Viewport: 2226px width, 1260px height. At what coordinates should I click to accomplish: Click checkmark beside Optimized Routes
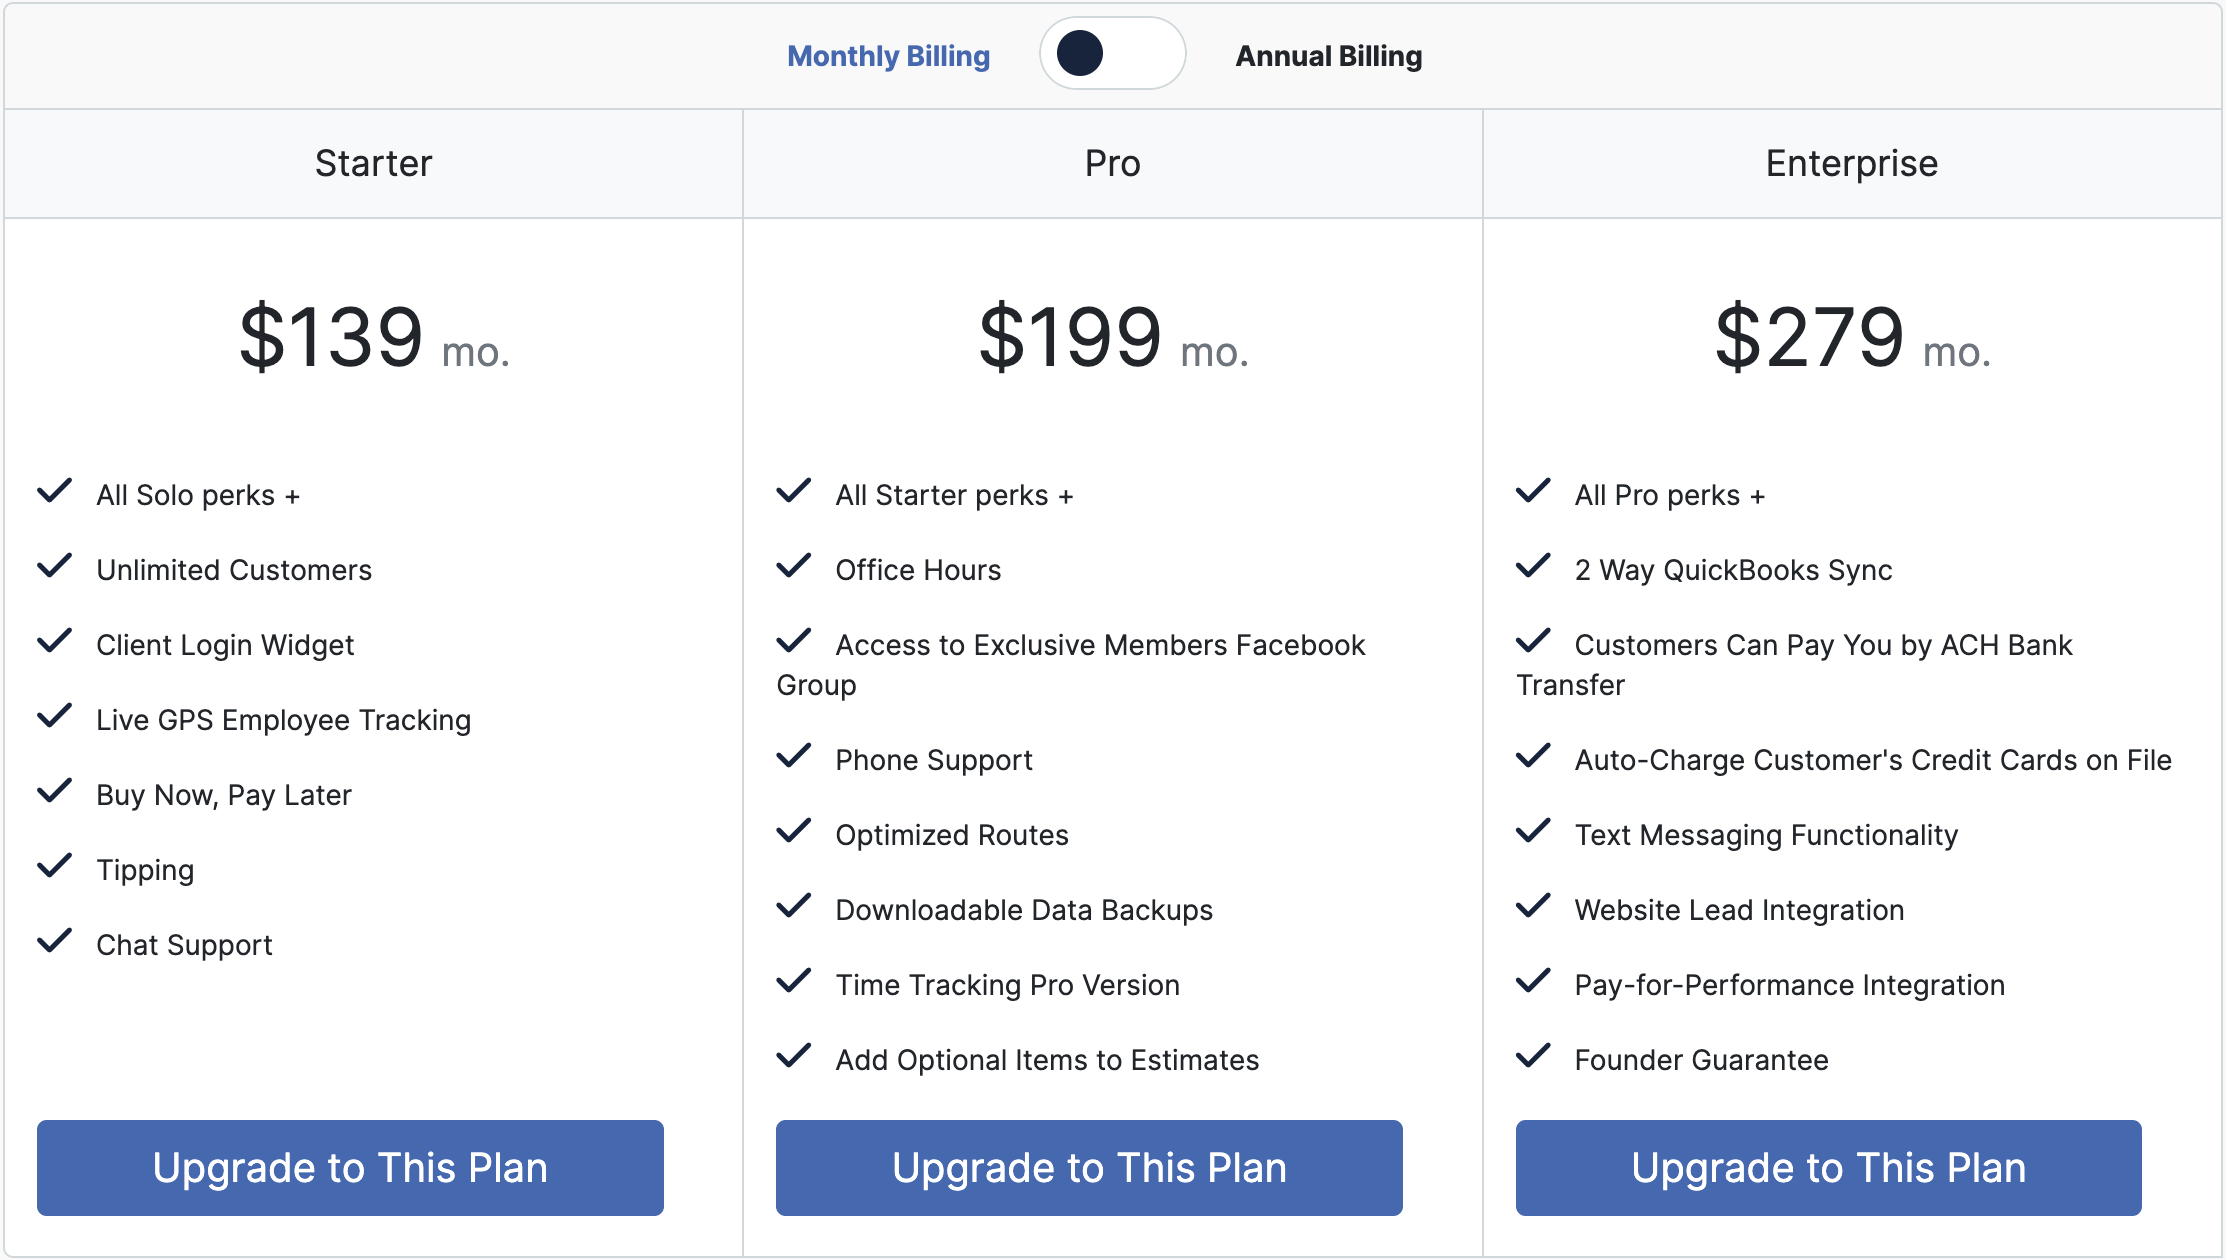[794, 831]
